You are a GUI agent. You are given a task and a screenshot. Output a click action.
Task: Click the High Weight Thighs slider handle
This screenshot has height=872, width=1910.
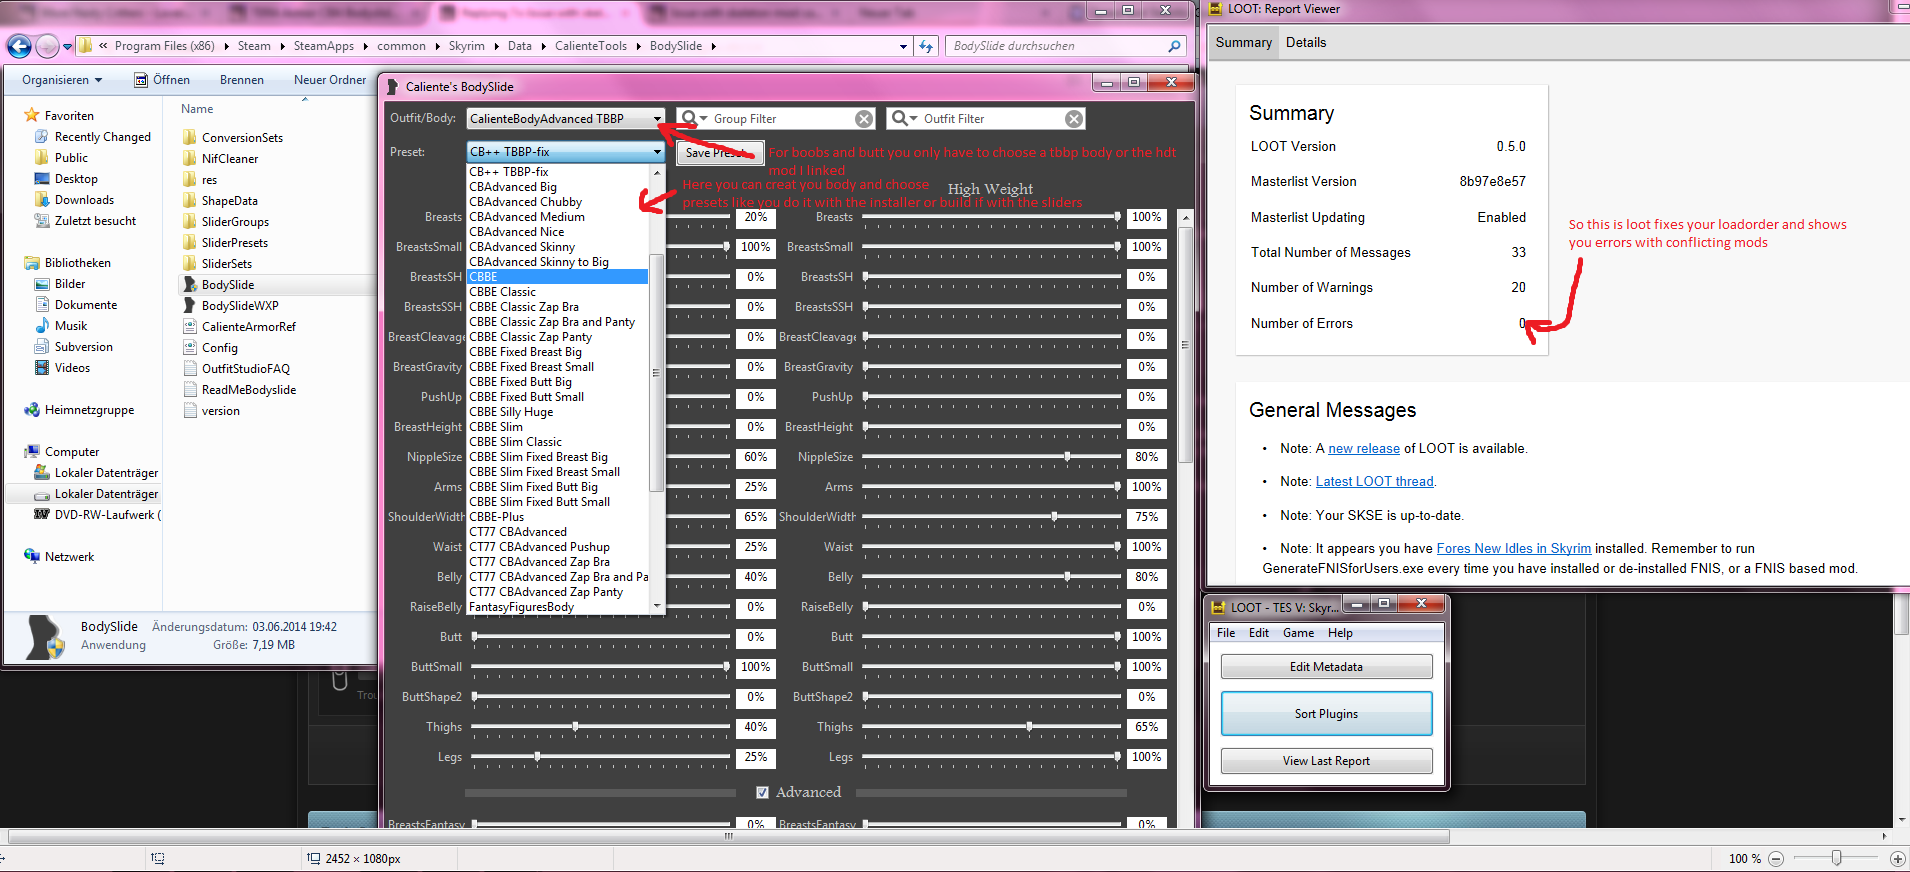tap(1029, 727)
